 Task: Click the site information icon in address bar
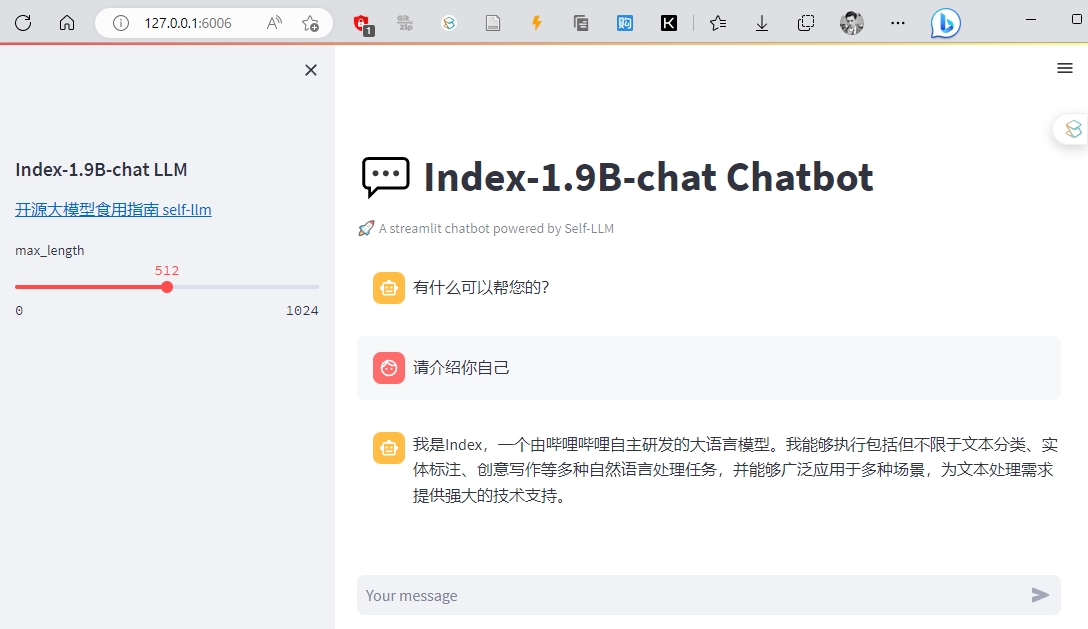[121, 22]
